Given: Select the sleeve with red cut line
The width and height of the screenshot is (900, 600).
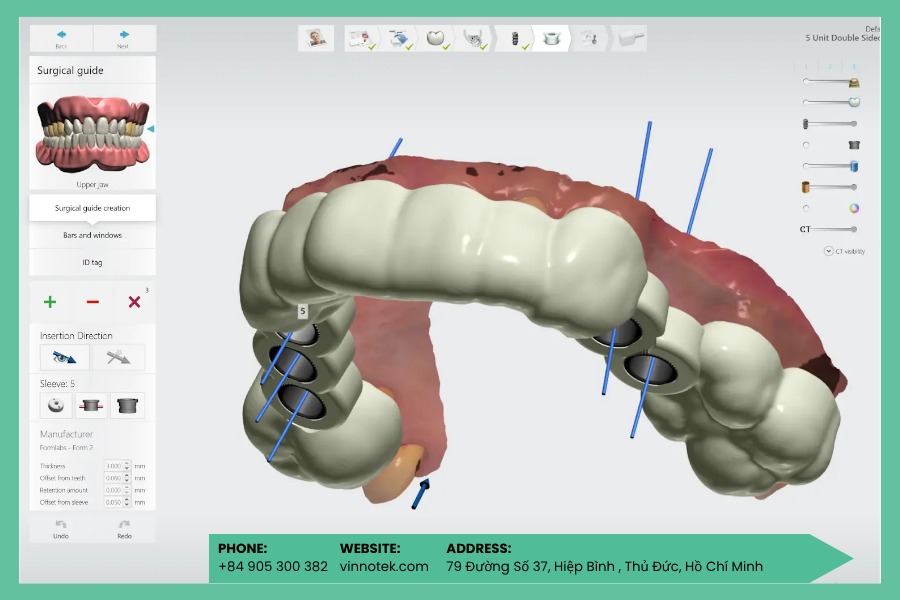Looking at the screenshot, I should click(91, 405).
